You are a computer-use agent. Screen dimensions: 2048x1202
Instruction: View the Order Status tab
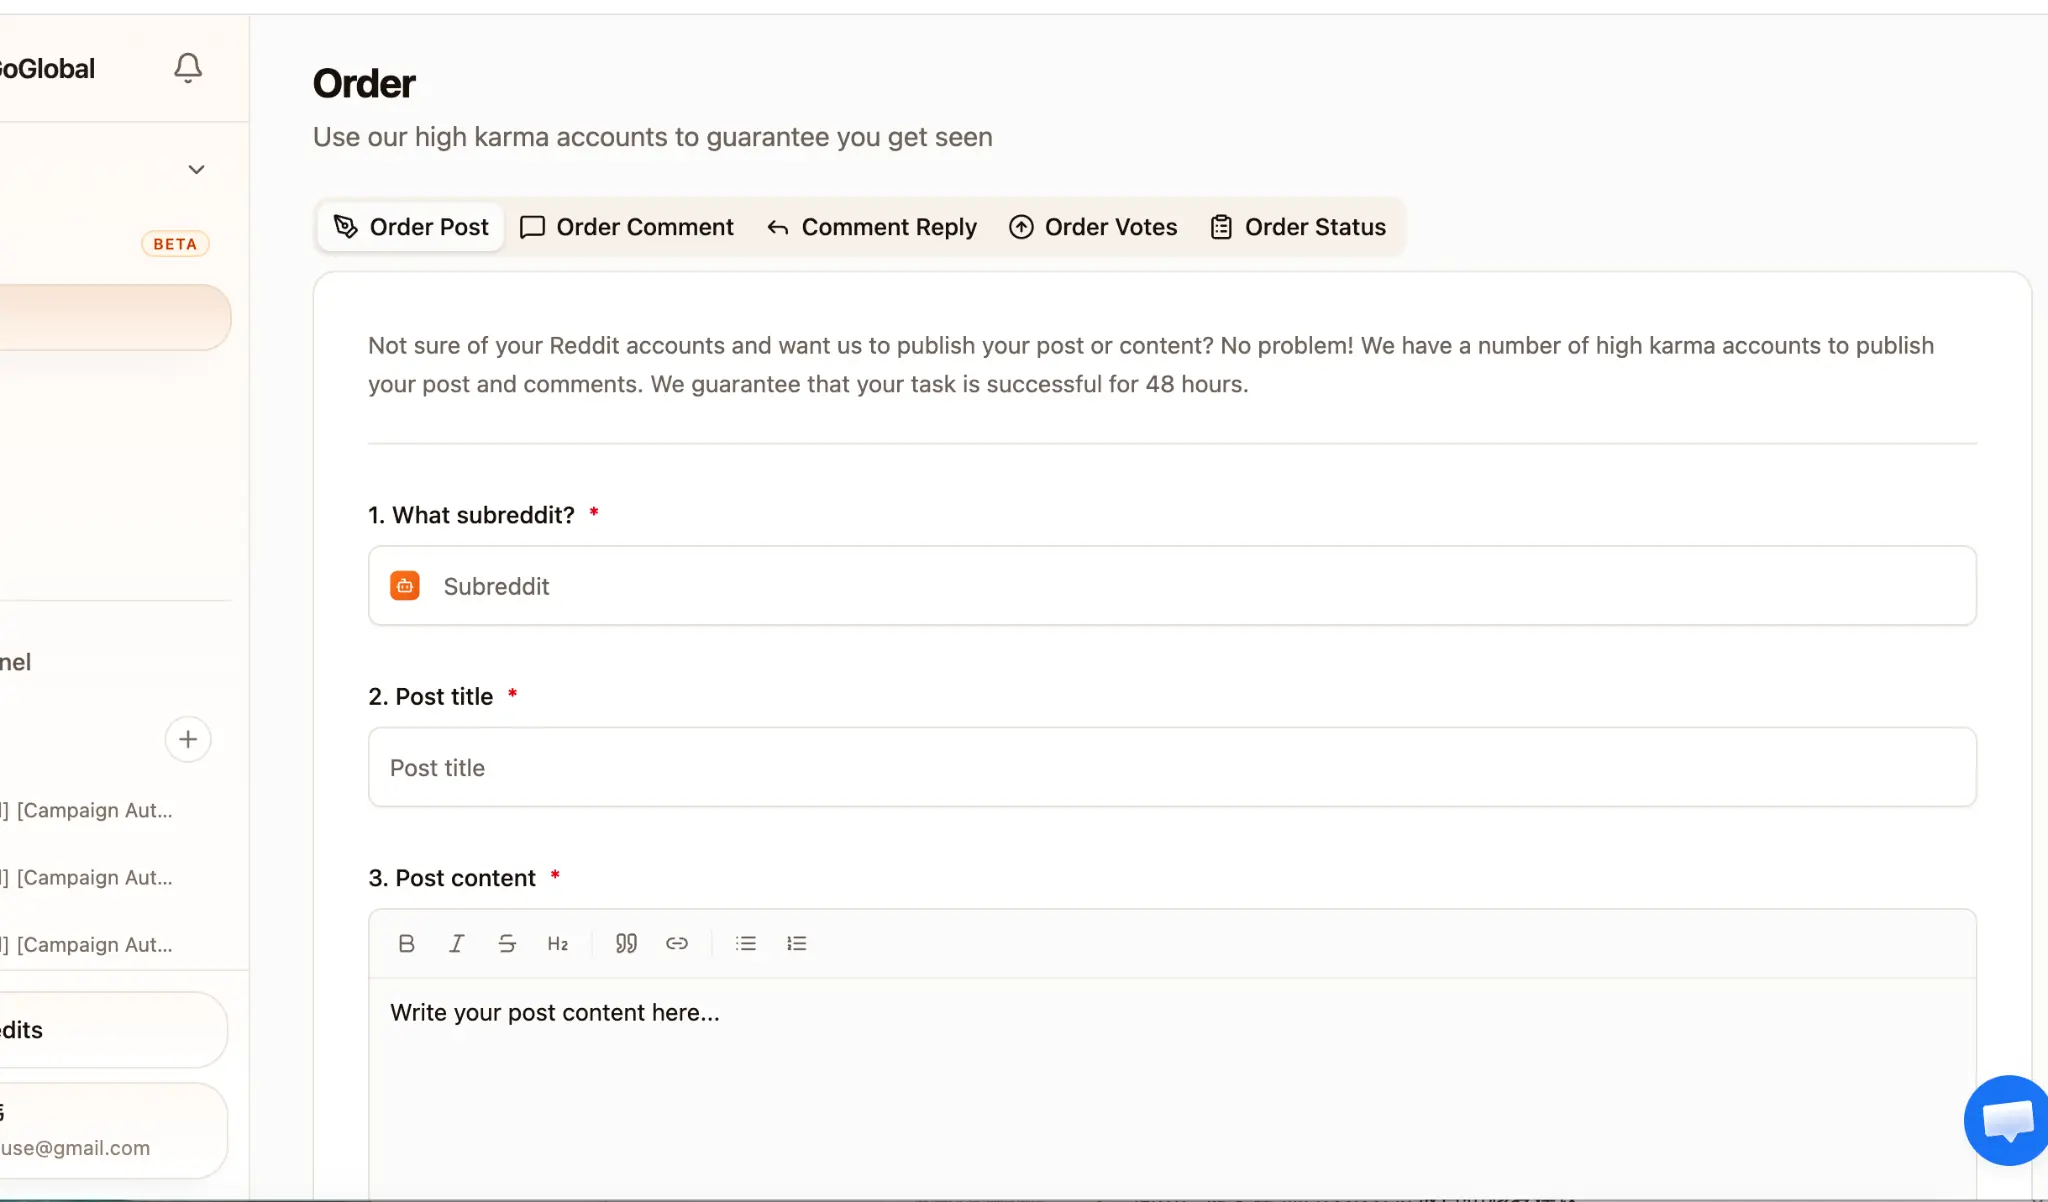tap(1298, 227)
